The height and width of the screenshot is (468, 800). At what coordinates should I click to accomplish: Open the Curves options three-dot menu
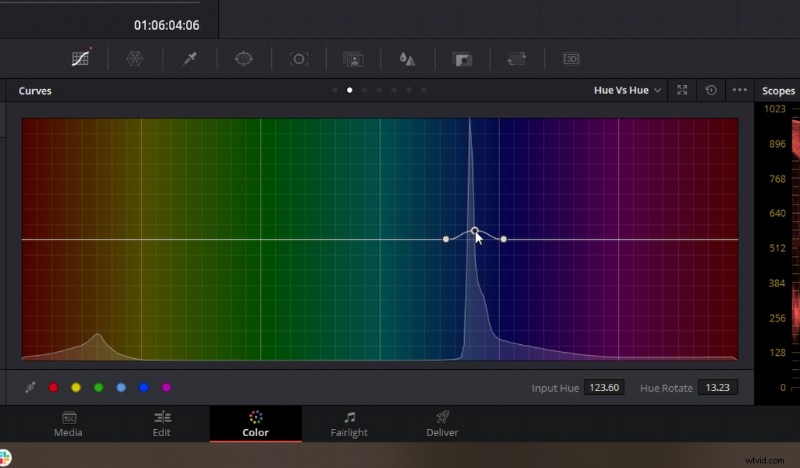739,90
